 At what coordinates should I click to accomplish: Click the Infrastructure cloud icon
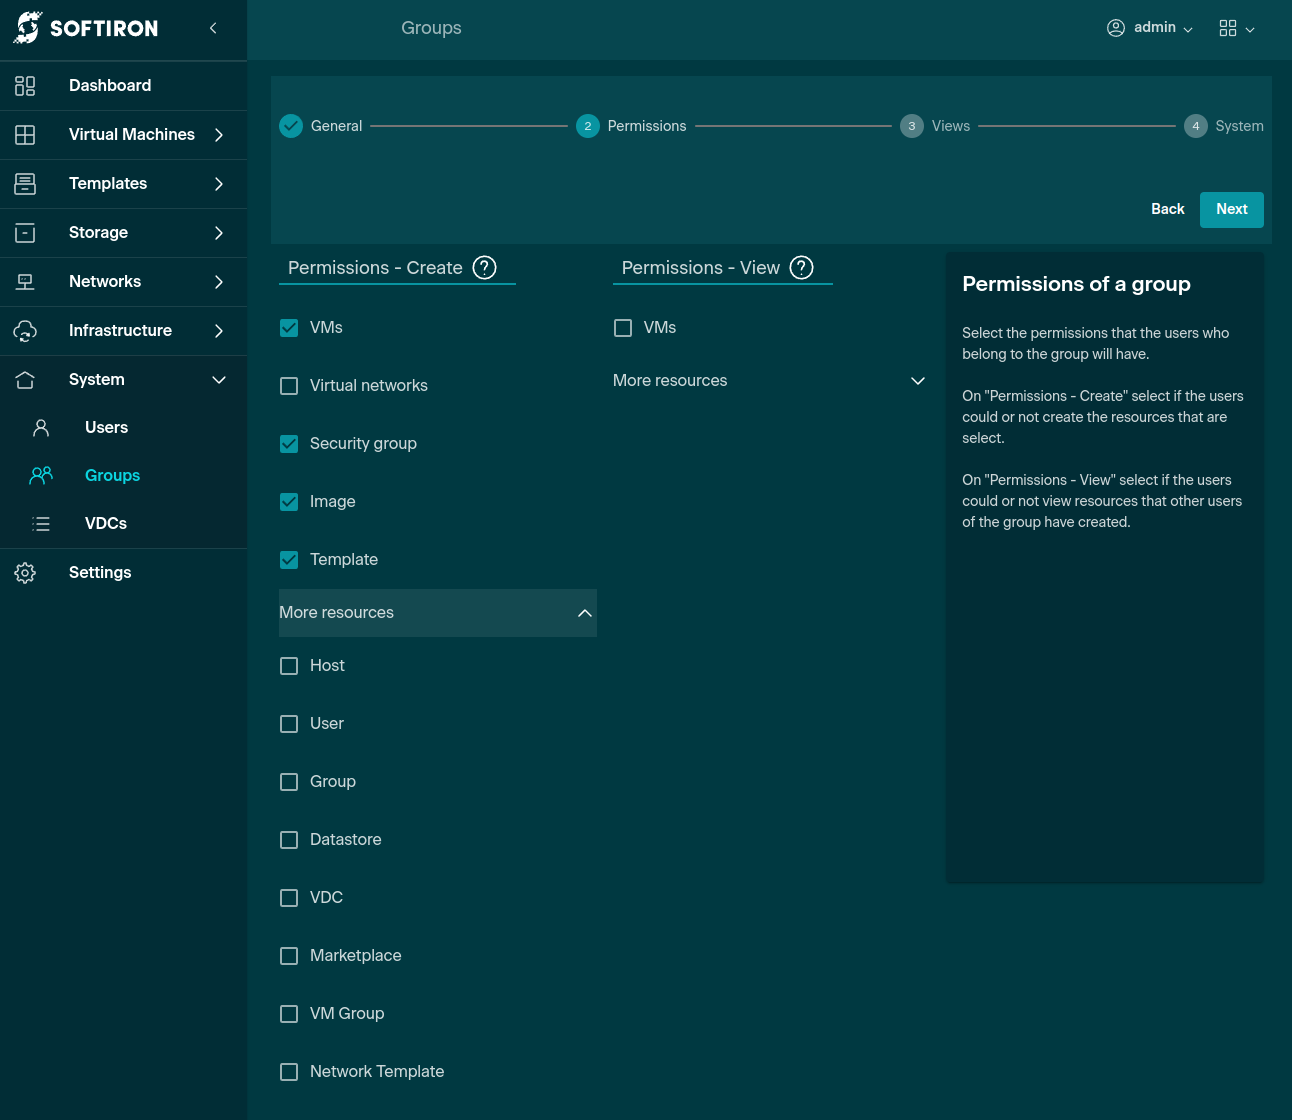[x=25, y=331]
